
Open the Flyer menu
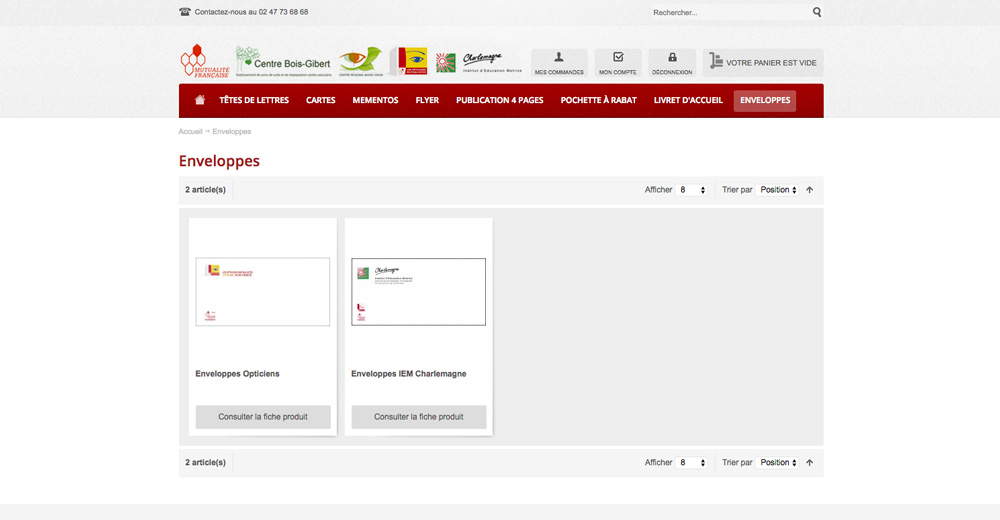(427, 100)
